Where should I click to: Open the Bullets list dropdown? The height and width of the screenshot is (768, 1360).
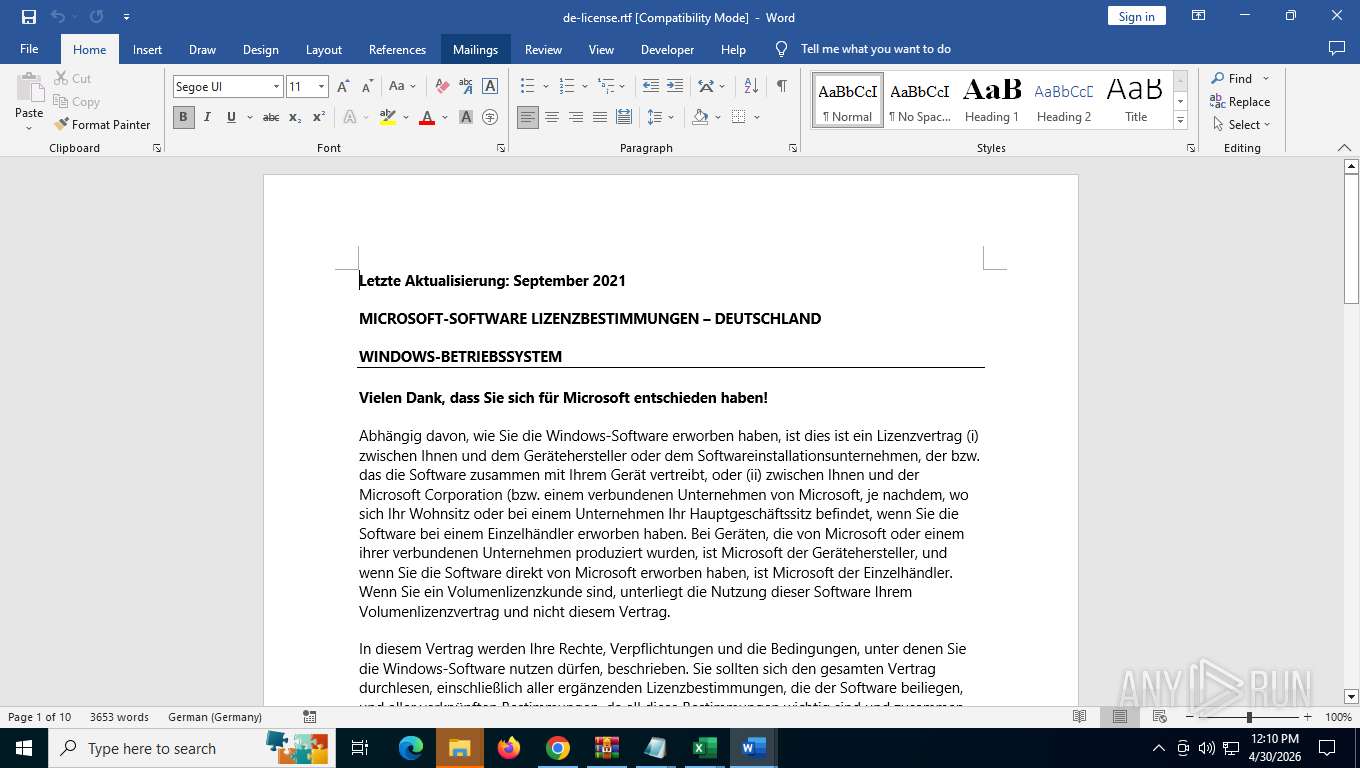tap(546, 87)
